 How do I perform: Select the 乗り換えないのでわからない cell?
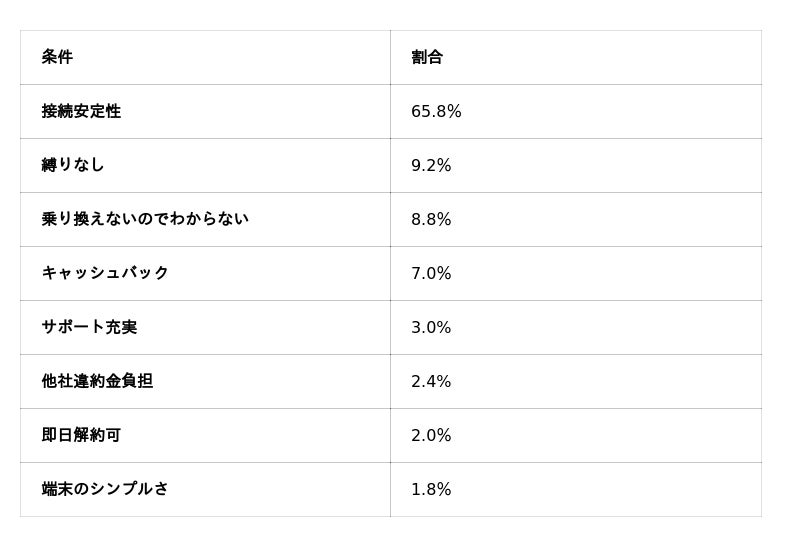coord(145,219)
